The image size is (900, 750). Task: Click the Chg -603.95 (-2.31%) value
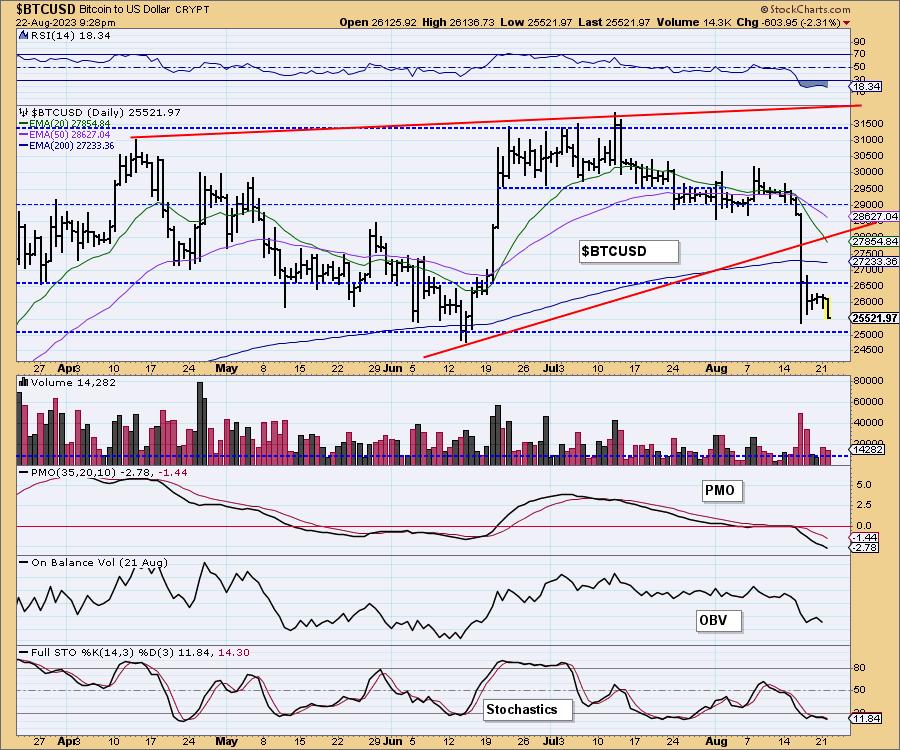(789, 22)
